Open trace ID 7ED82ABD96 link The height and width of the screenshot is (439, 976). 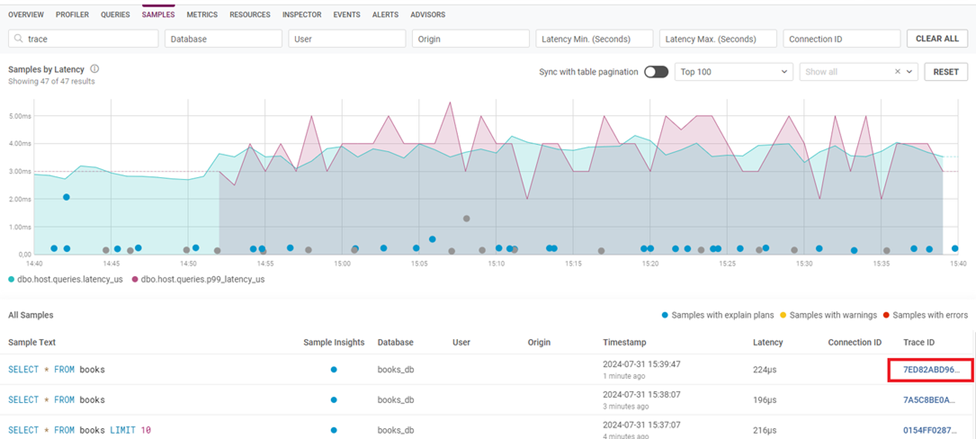(x=930, y=370)
